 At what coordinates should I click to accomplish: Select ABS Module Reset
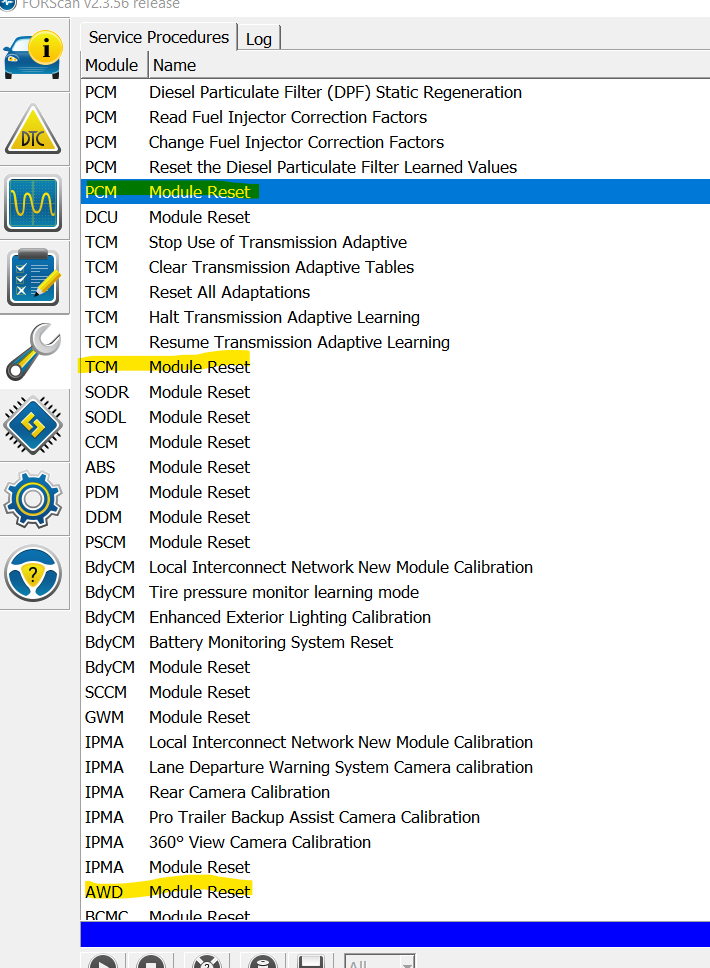click(395, 467)
